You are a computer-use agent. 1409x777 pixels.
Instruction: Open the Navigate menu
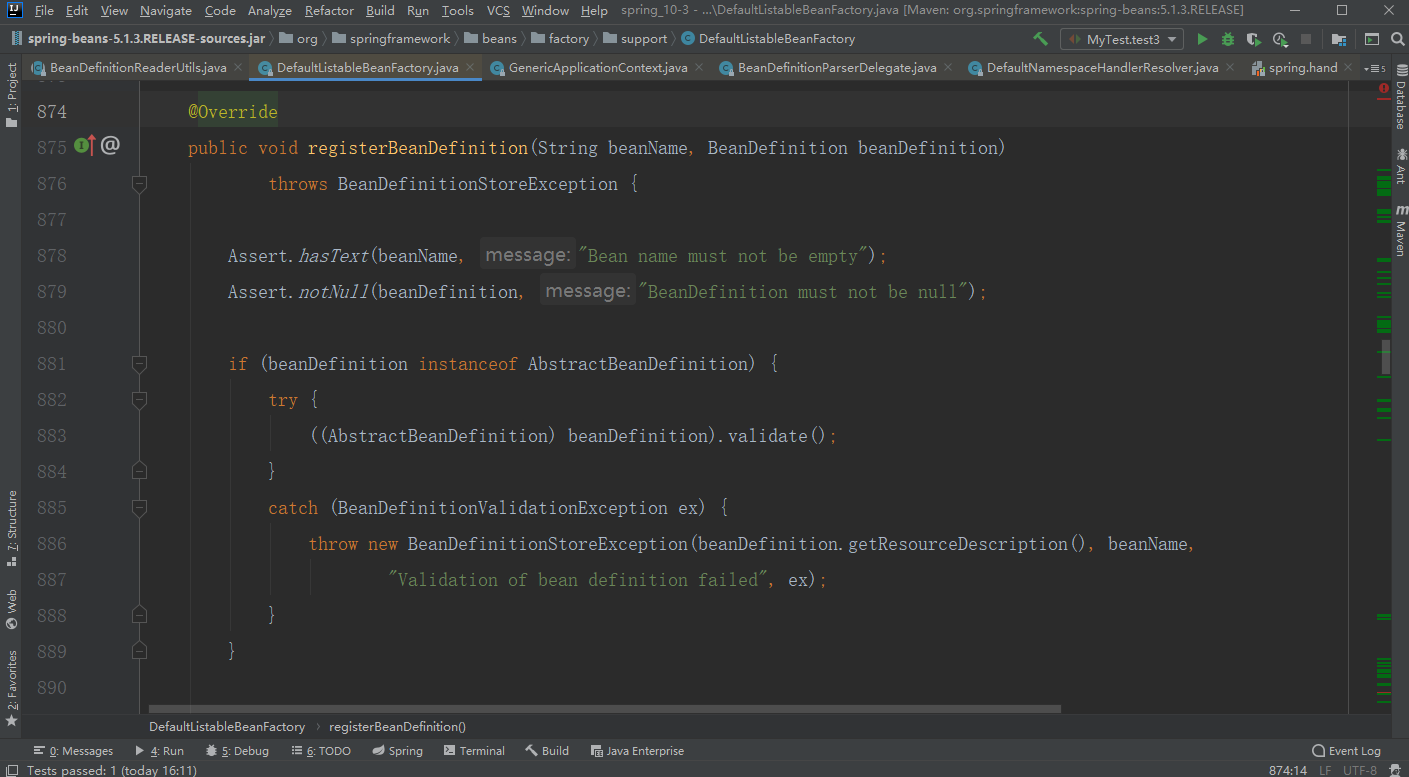165,10
